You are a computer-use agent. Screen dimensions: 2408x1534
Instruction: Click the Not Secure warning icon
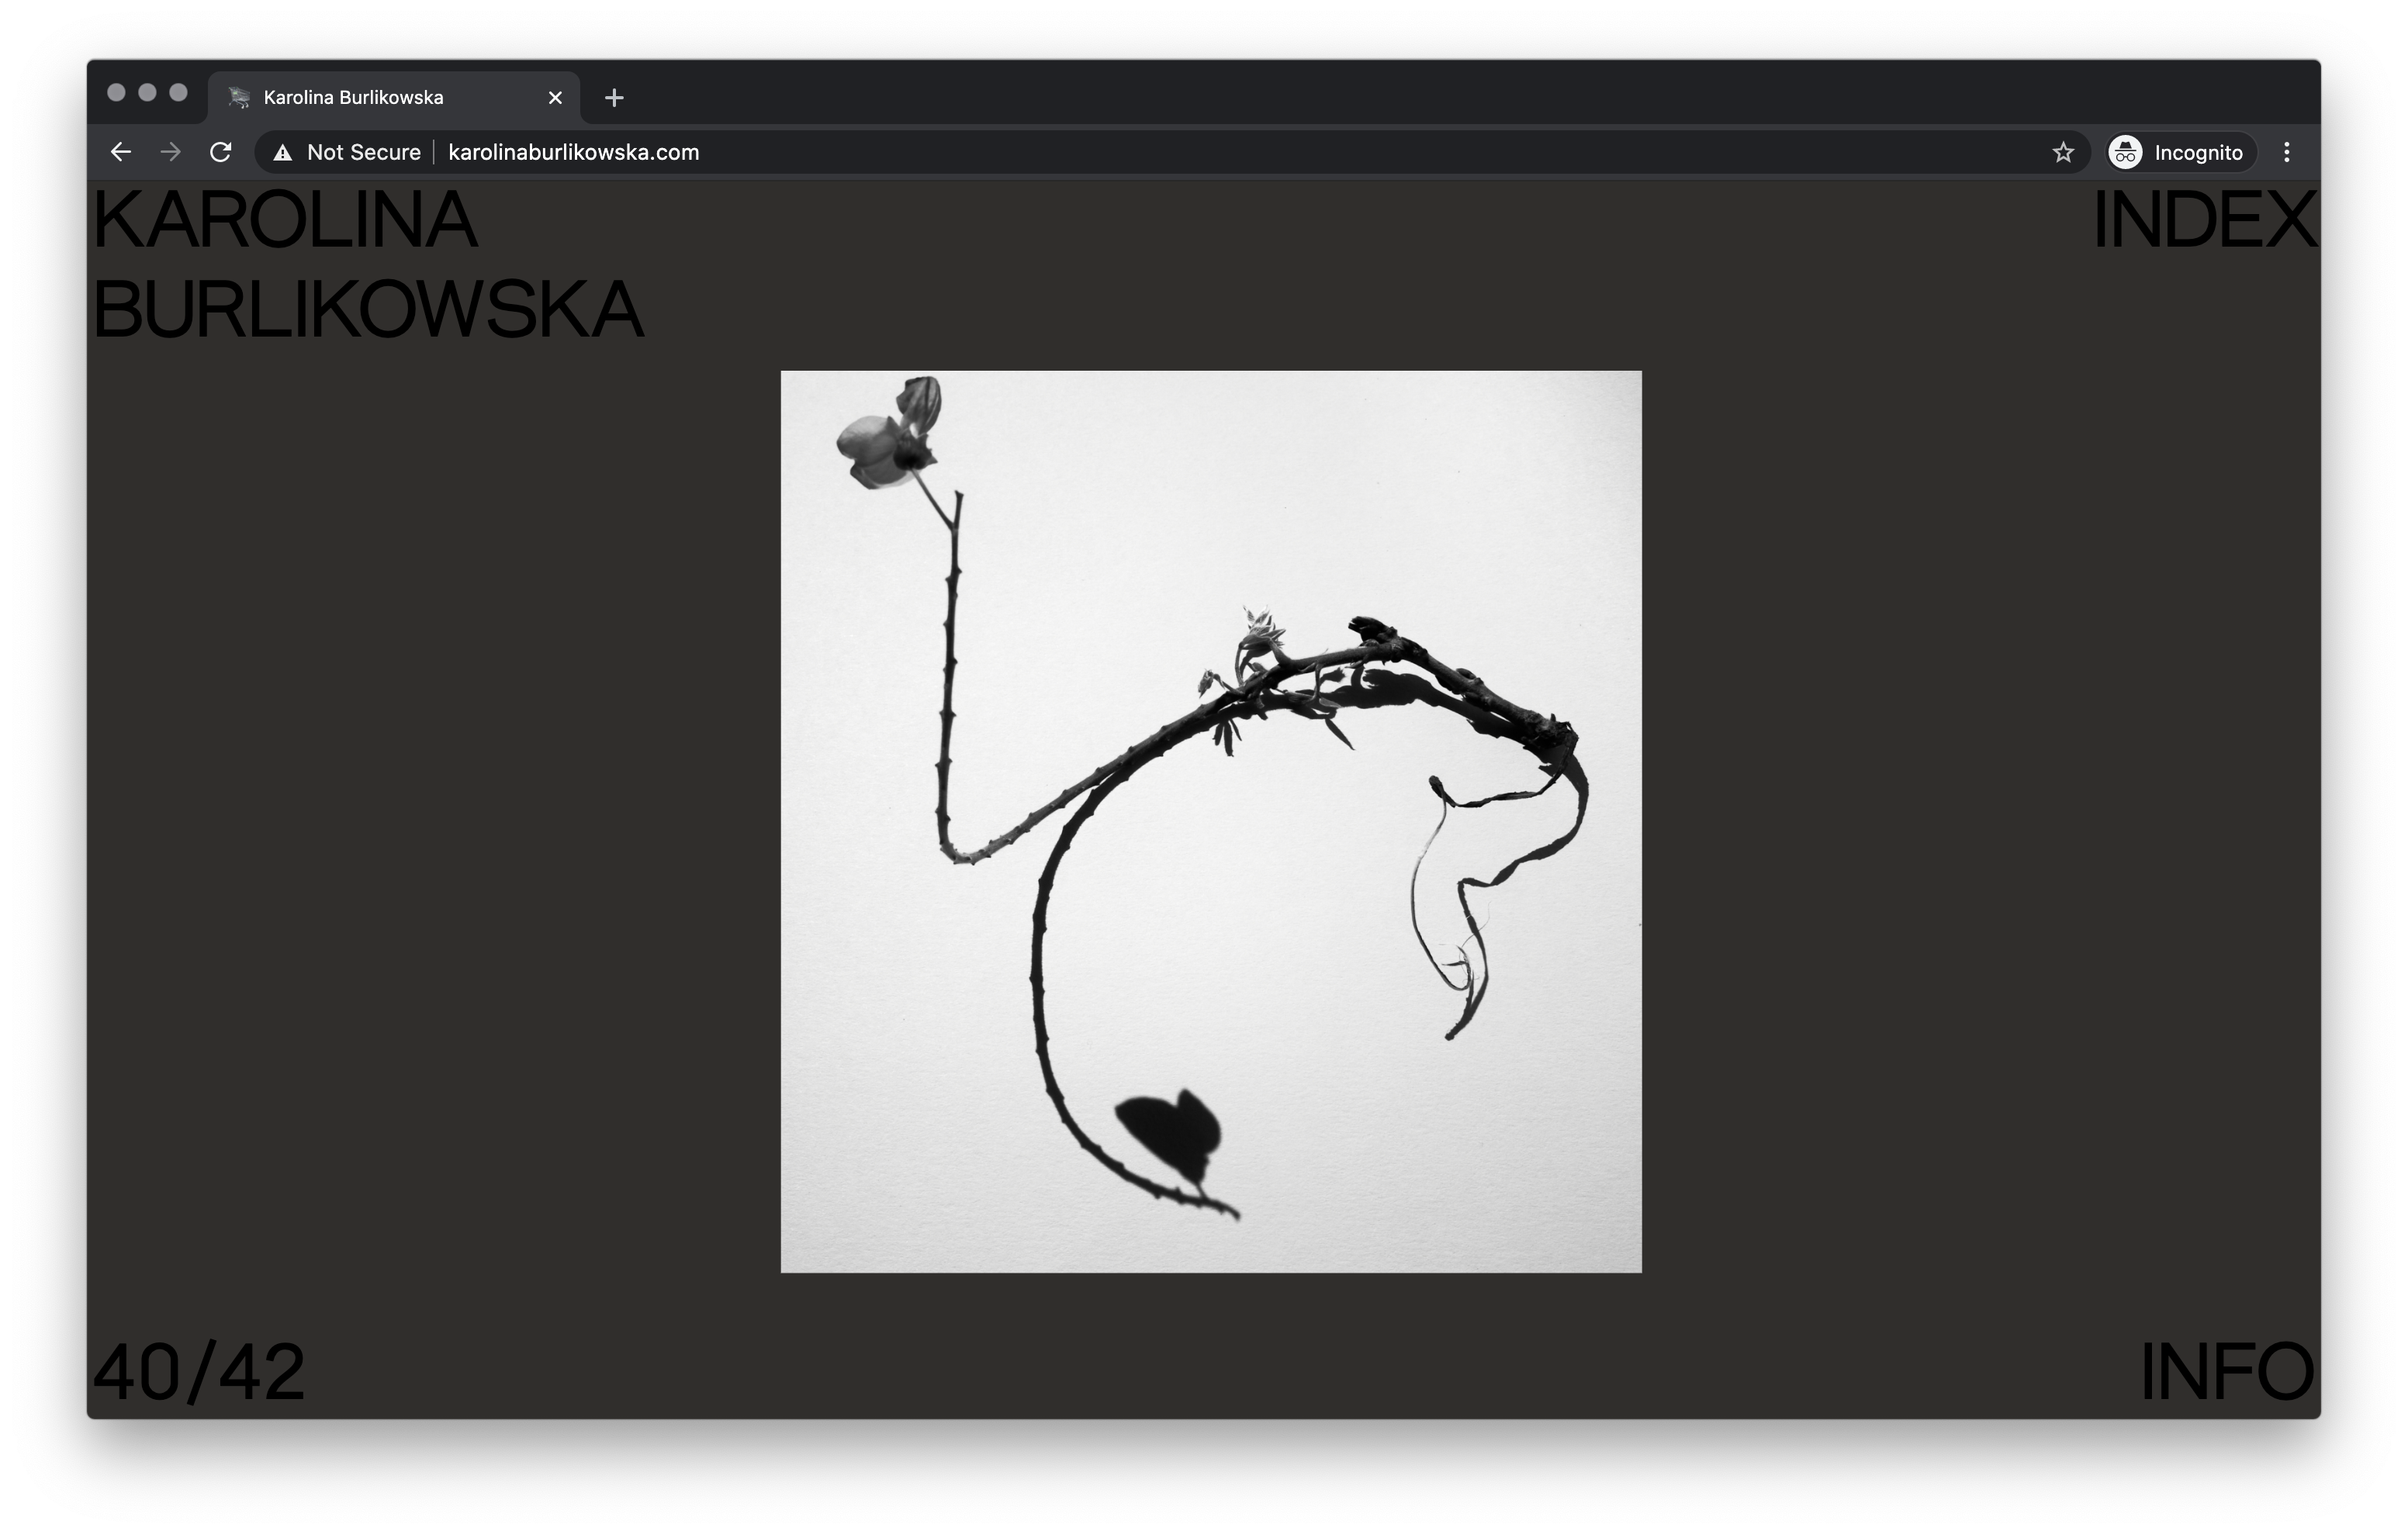[x=283, y=153]
